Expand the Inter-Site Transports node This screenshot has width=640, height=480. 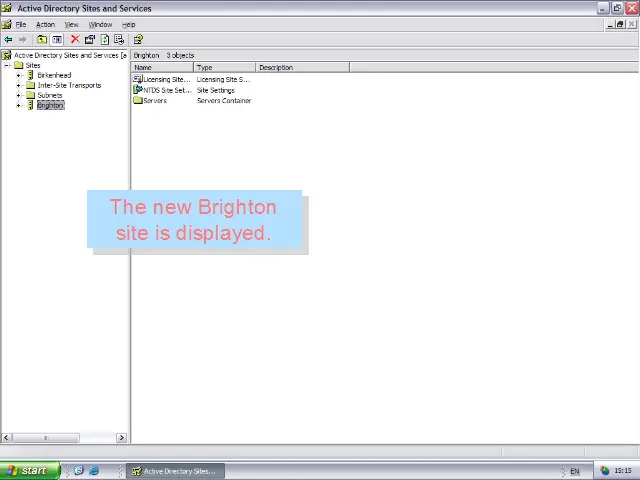(x=18, y=85)
